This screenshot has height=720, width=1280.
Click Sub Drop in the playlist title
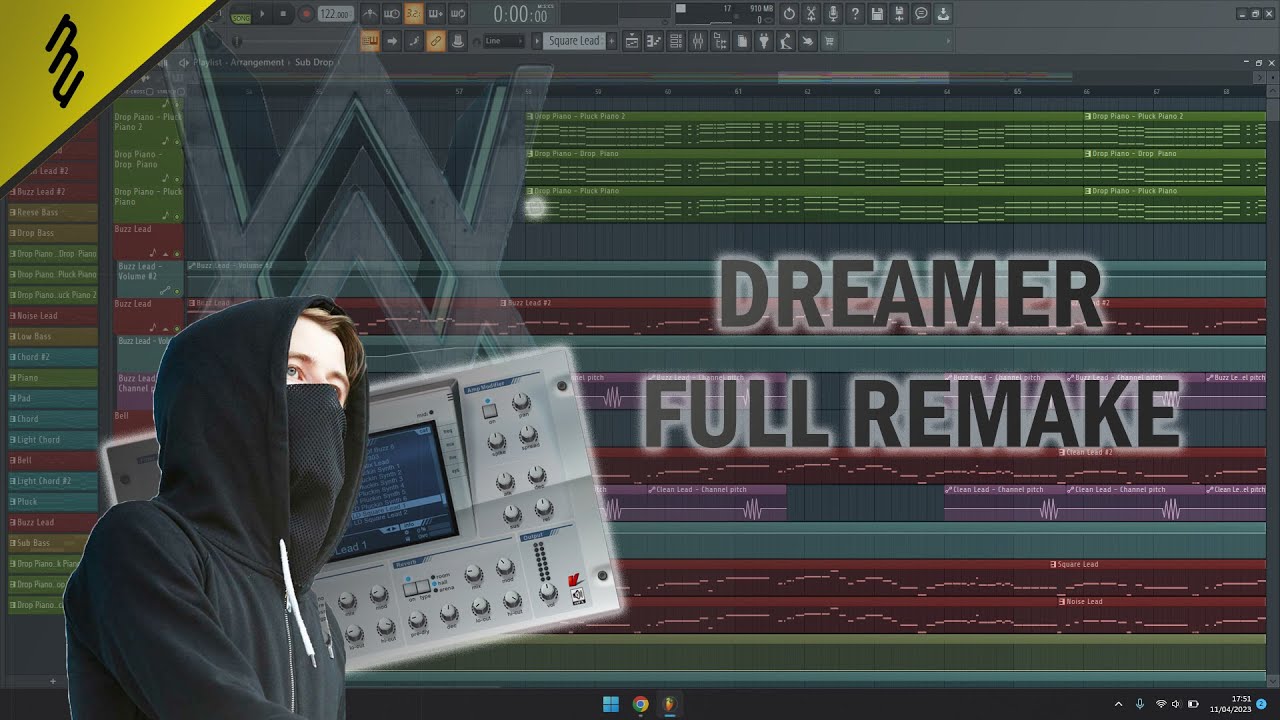pos(314,62)
